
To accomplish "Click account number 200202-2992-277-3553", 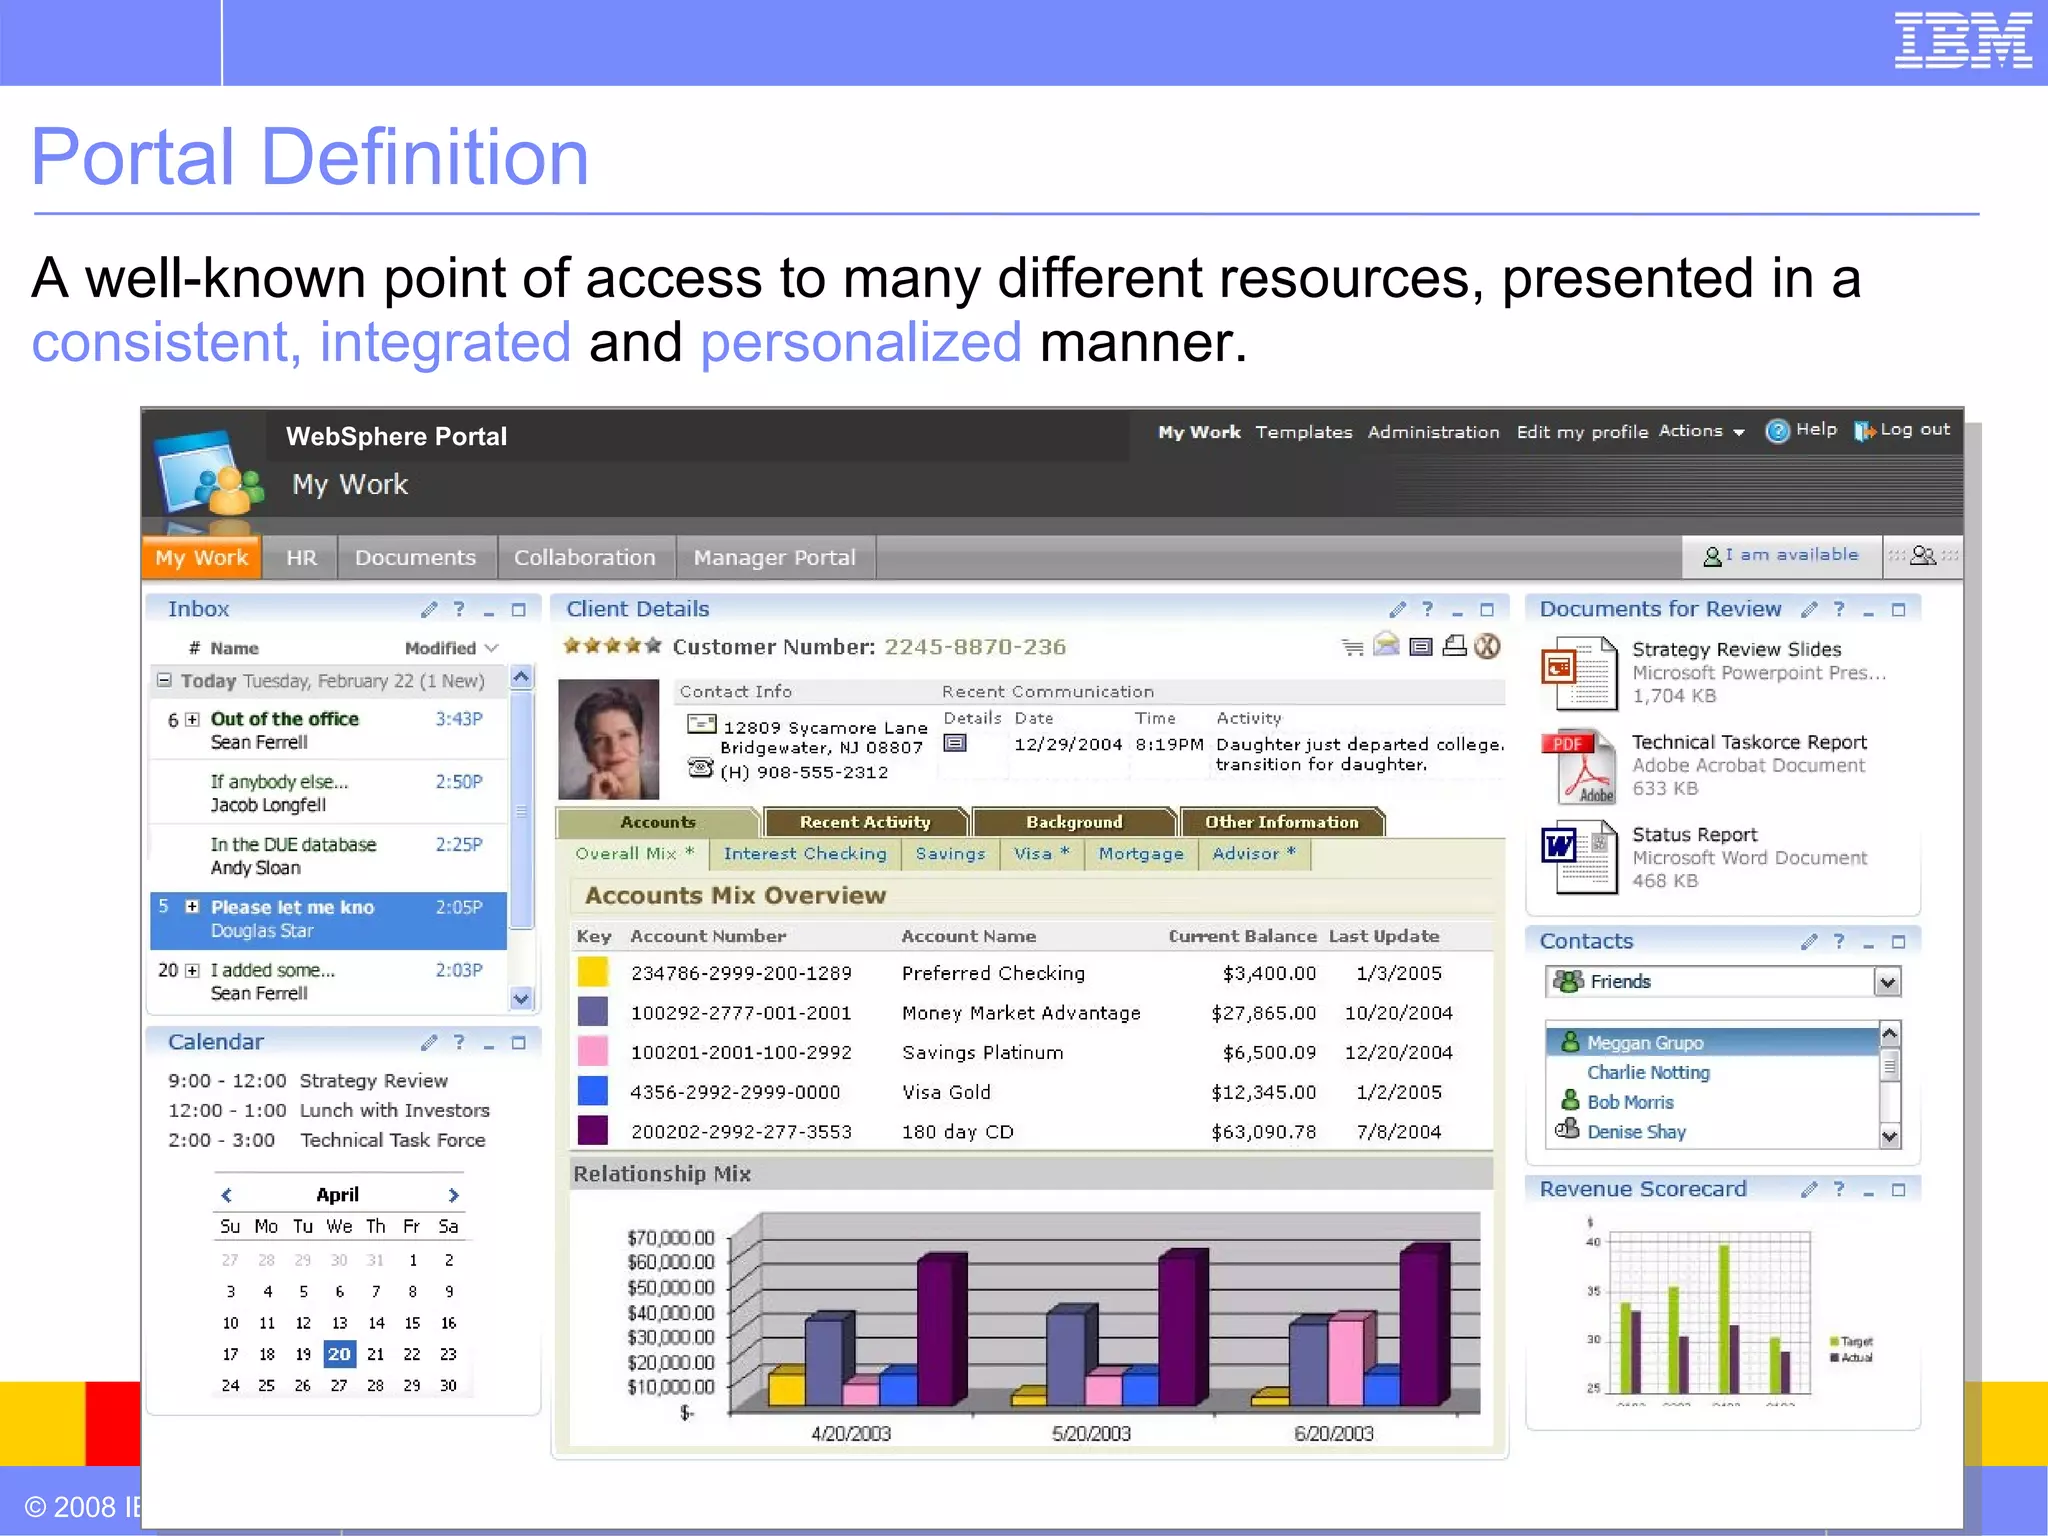I will (741, 1132).
